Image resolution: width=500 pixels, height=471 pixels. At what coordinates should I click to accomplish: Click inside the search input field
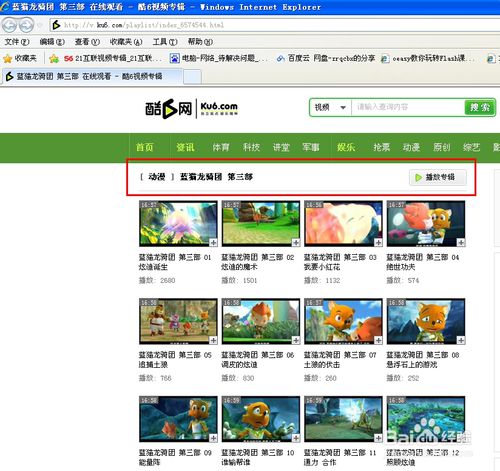tap(408, 107)
